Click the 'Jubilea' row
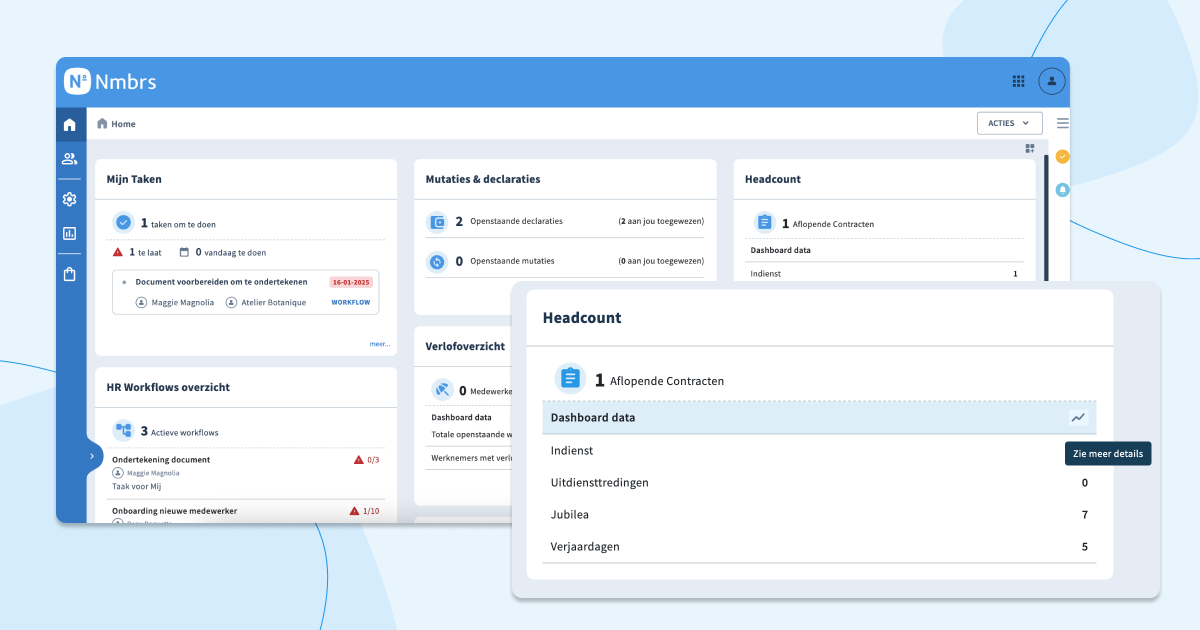The width and height of the screenshot is (1200, 630). coord(819,515)
